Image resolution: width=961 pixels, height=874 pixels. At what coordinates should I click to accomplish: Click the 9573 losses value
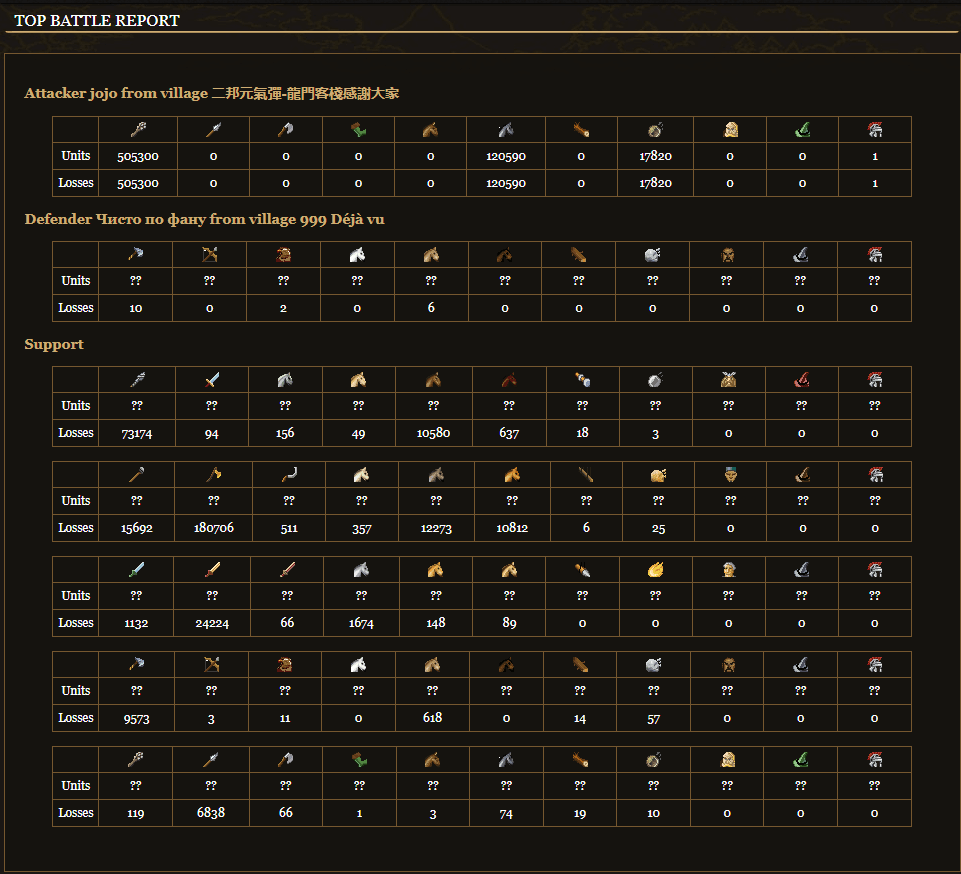coord(137,718)
